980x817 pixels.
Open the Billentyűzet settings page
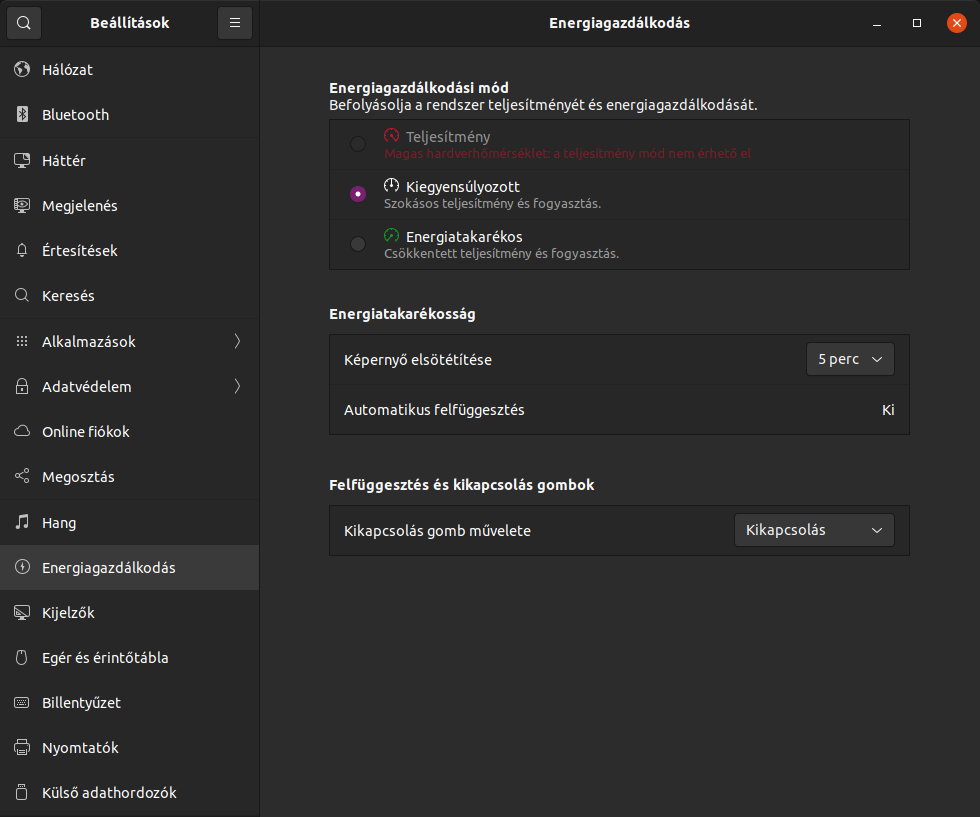point(129,703)
